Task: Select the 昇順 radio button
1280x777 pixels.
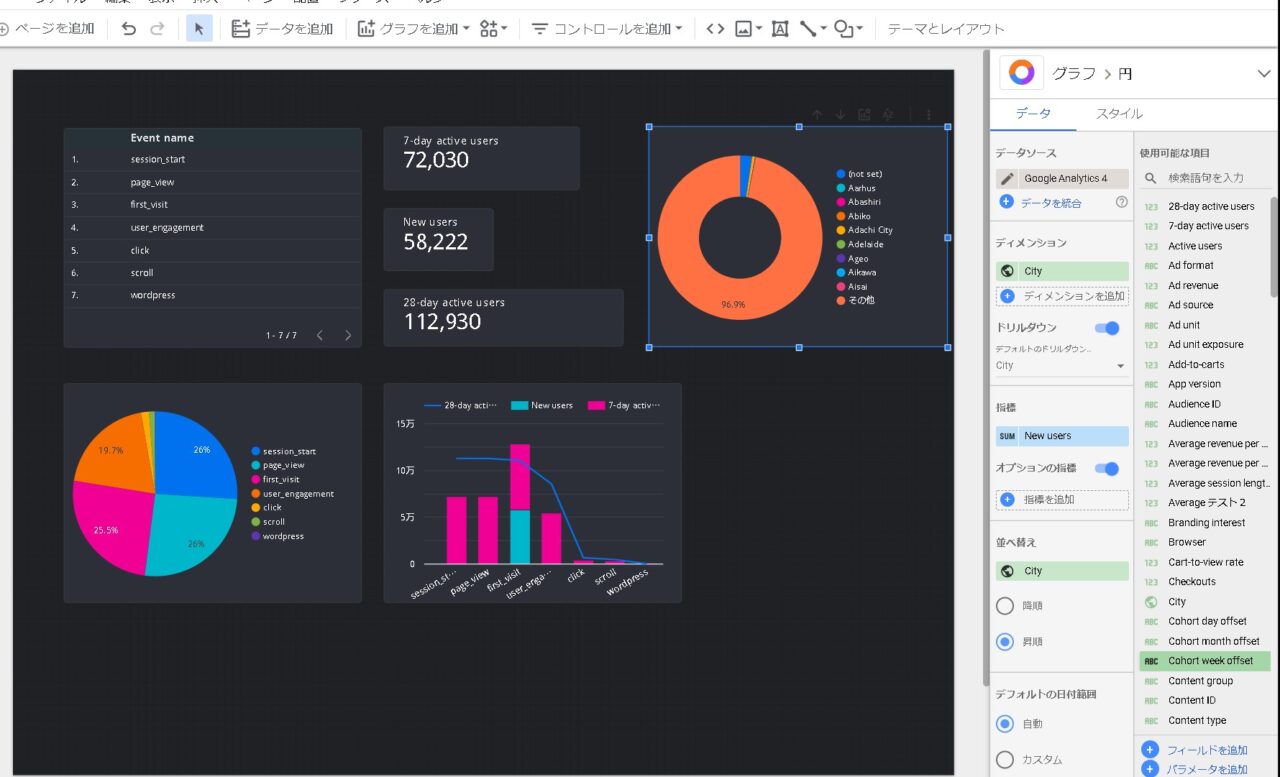Action: [x=1004, y=642]
